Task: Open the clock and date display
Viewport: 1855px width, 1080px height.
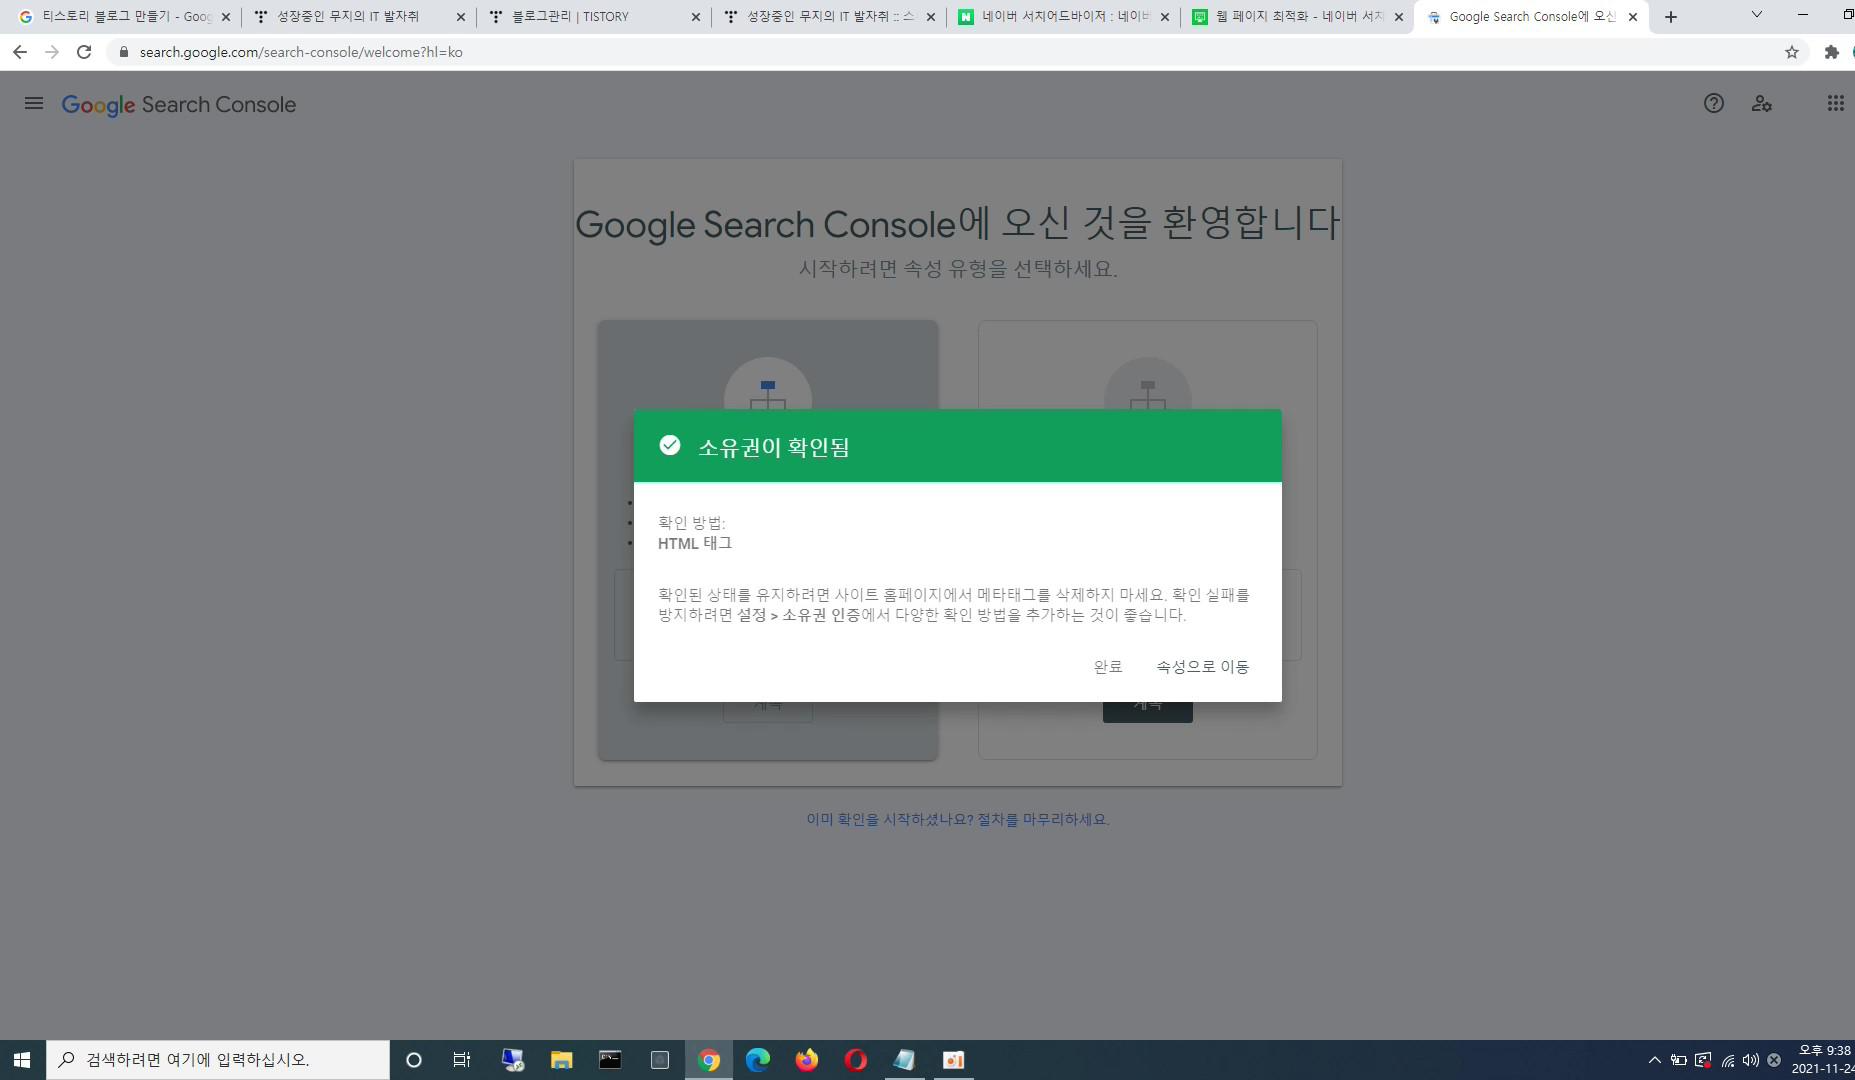Action: click(x=1823, y=1060)
